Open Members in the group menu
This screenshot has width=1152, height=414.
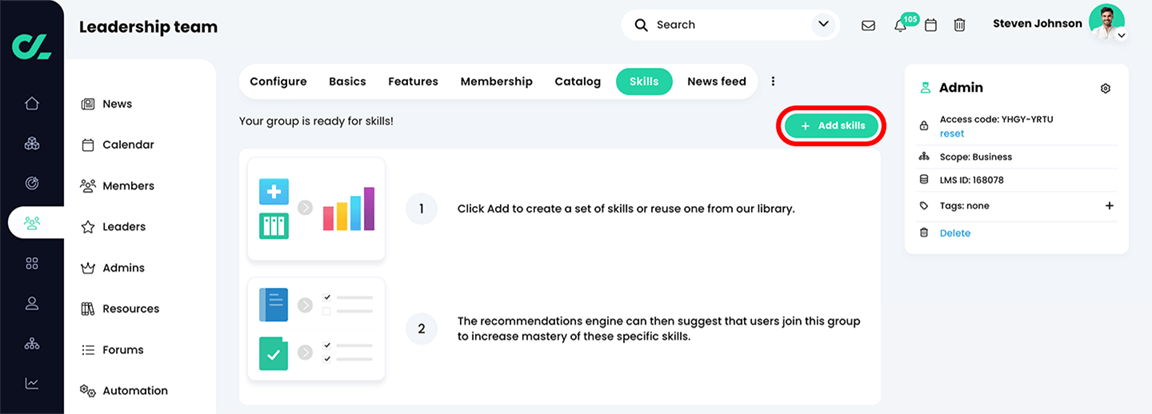118,186
